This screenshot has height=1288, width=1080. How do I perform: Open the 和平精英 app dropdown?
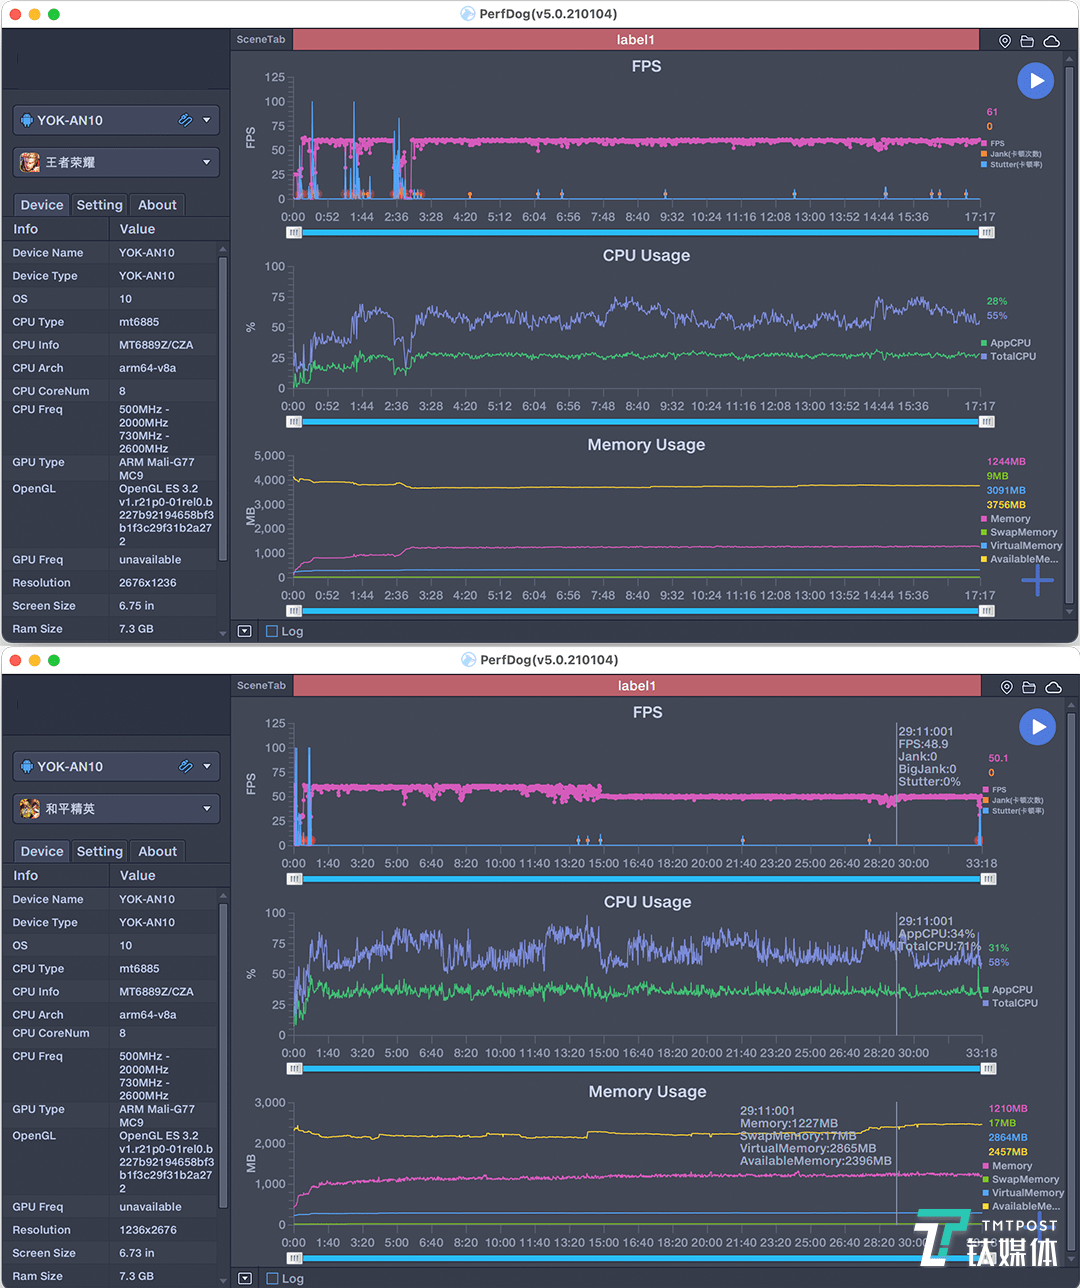pos(116,808)
